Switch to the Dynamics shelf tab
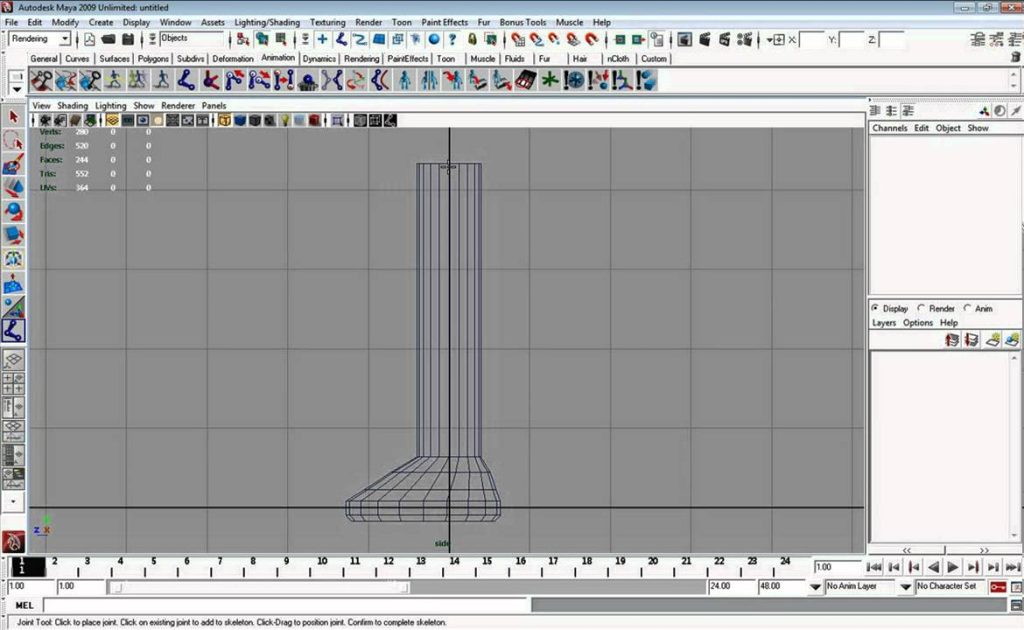 point(319,59)
